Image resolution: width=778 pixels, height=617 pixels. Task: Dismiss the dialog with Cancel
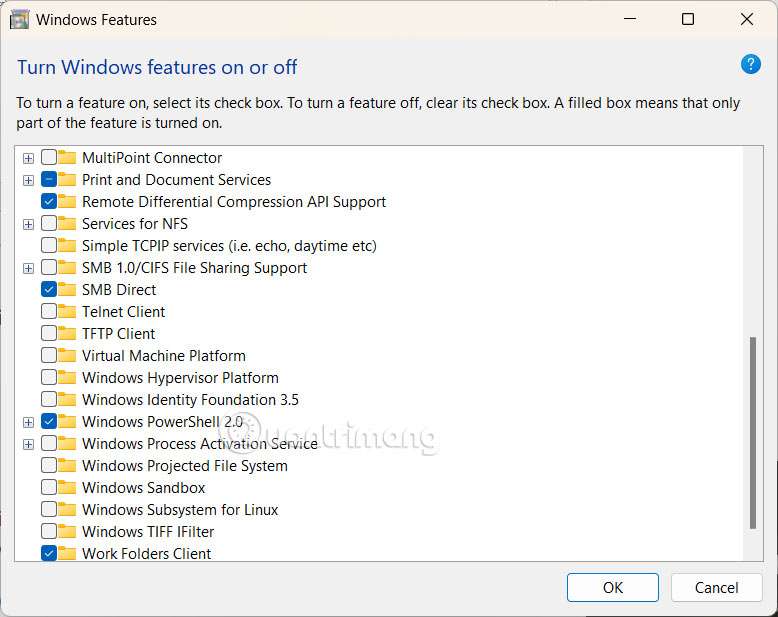tap(716, 587)
